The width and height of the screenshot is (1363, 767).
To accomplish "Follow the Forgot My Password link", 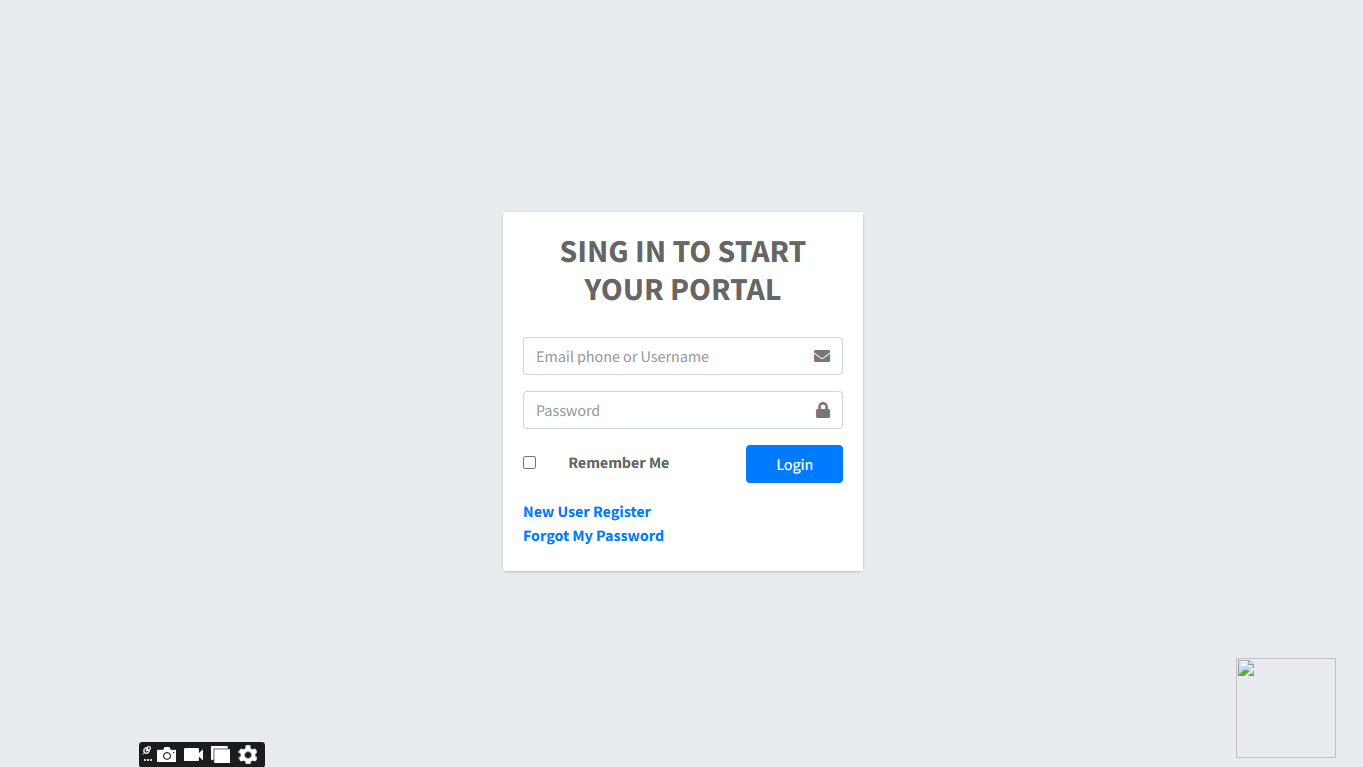I will (593, 536).
